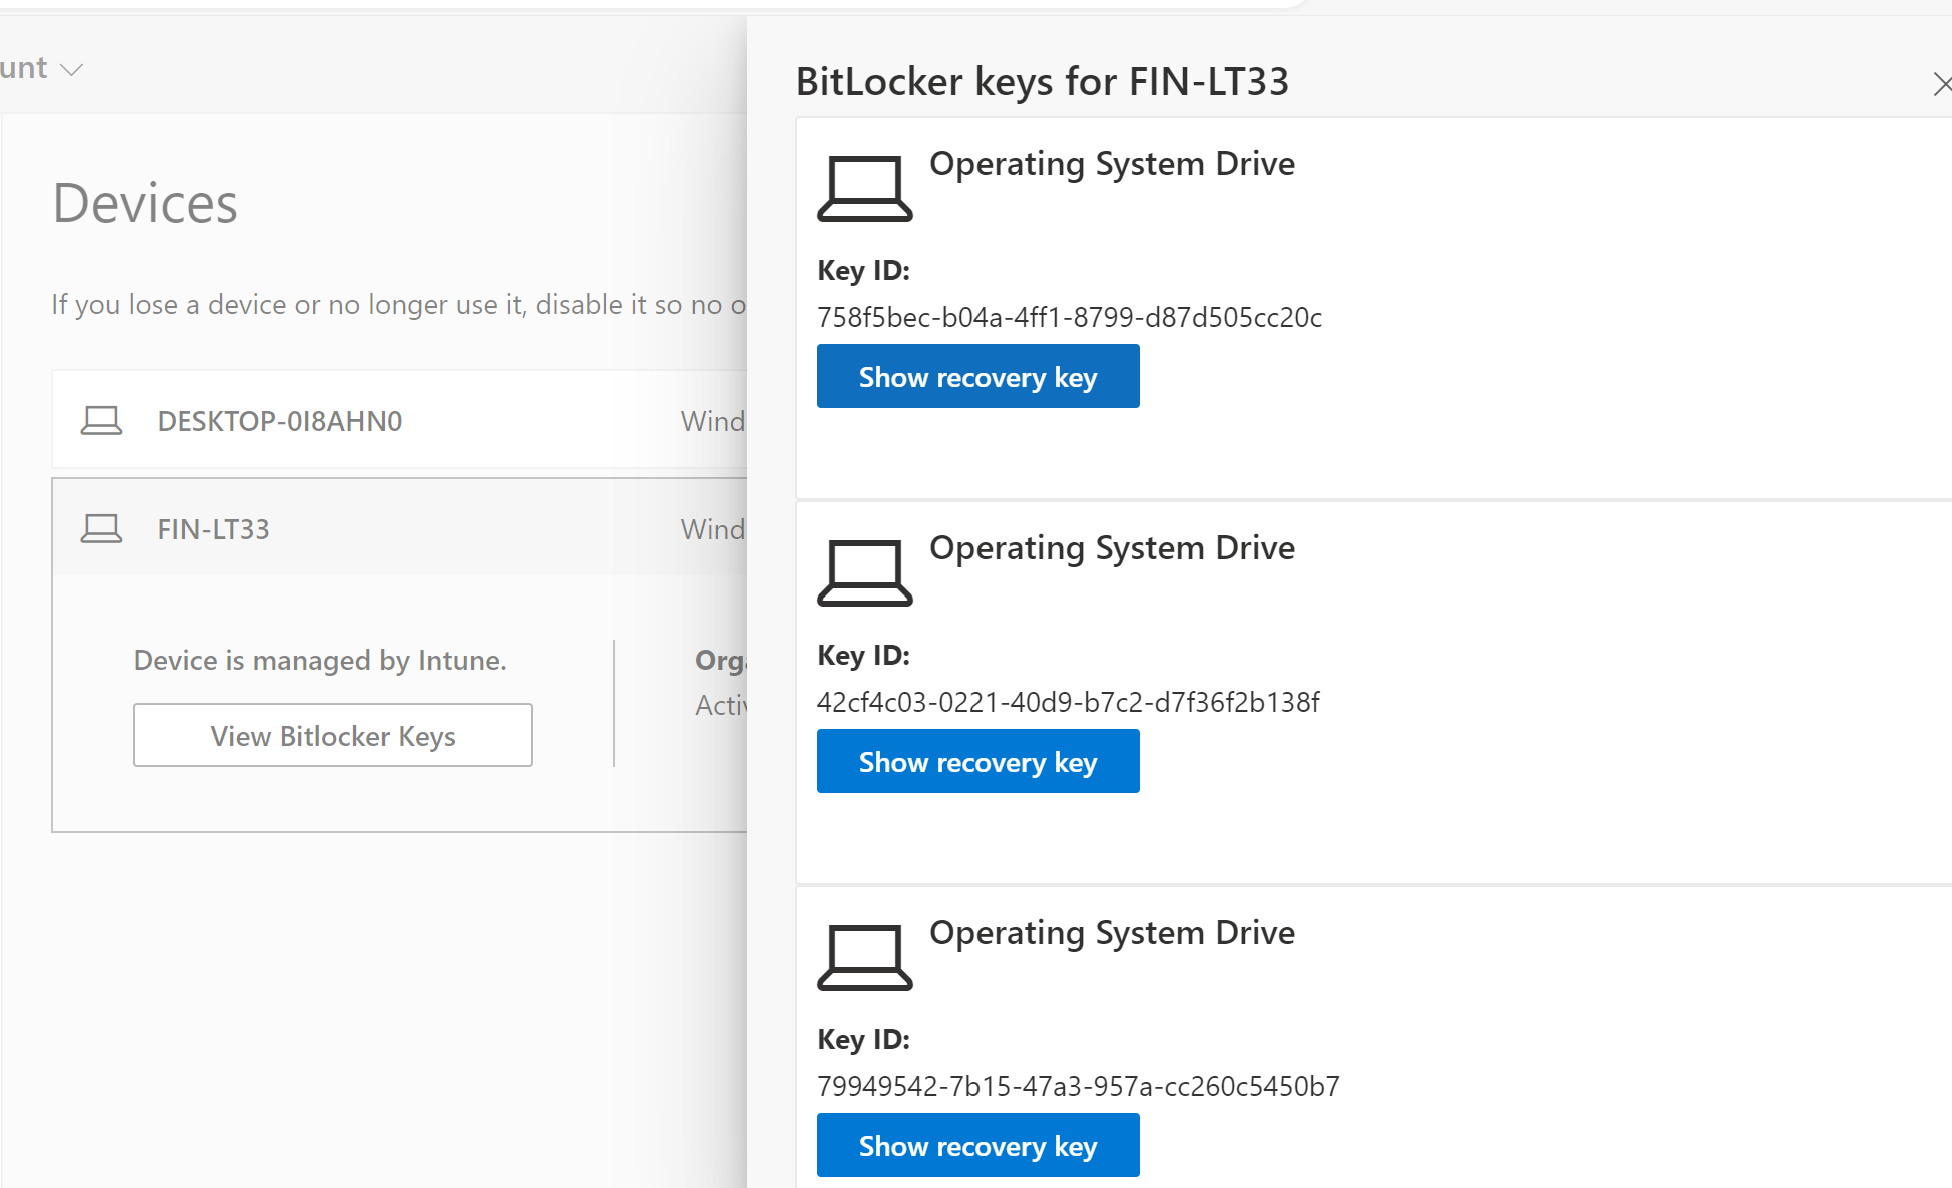Select key ID text 79949542-7b15-47a3-957a-cc260c5450b7
Screen dimensions: 1952x1188
[1077, 1087]
